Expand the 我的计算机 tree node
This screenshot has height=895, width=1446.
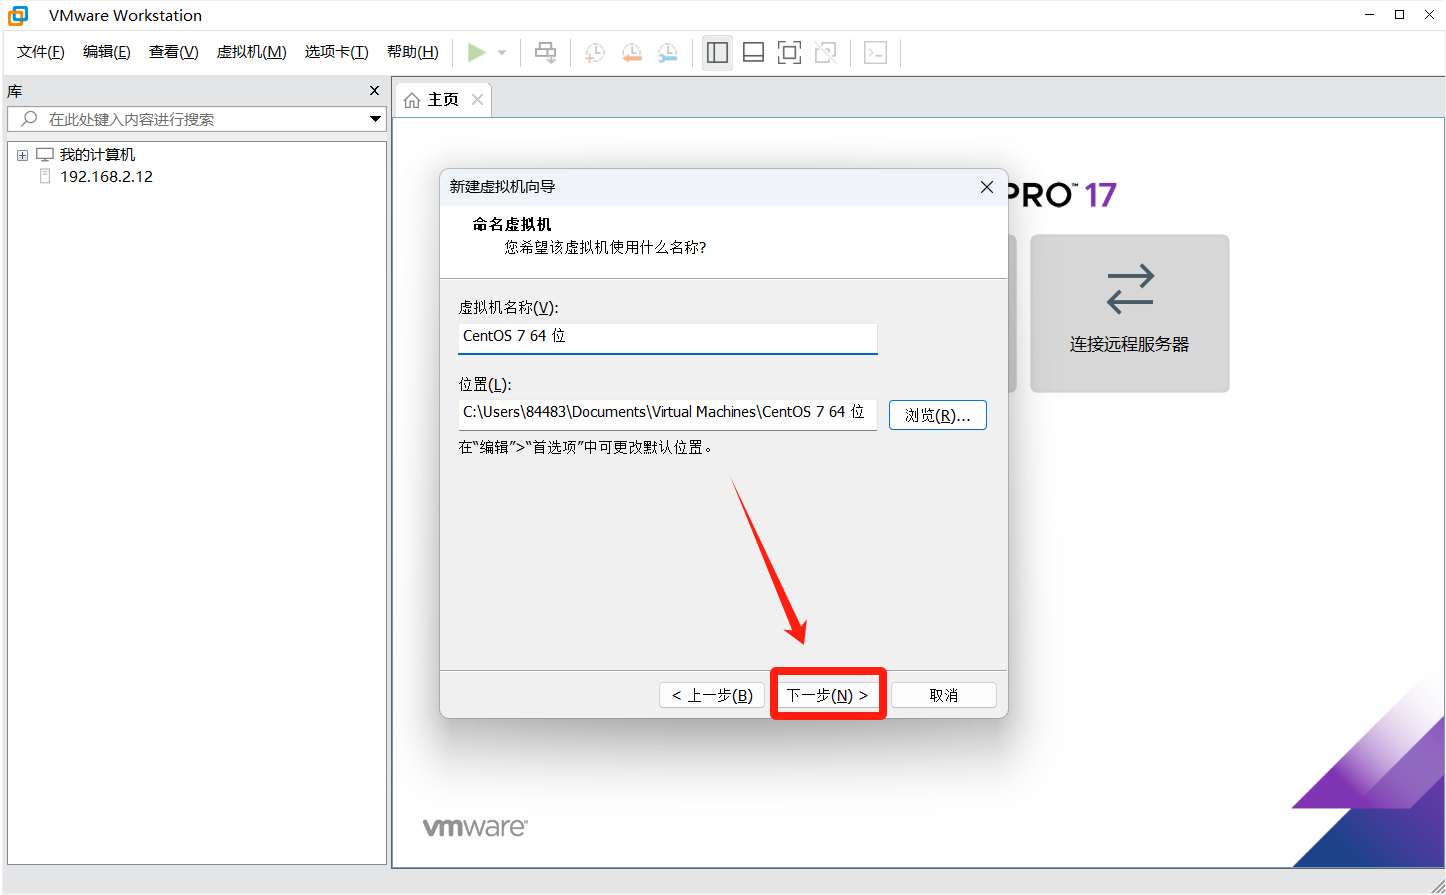(22, 155)
